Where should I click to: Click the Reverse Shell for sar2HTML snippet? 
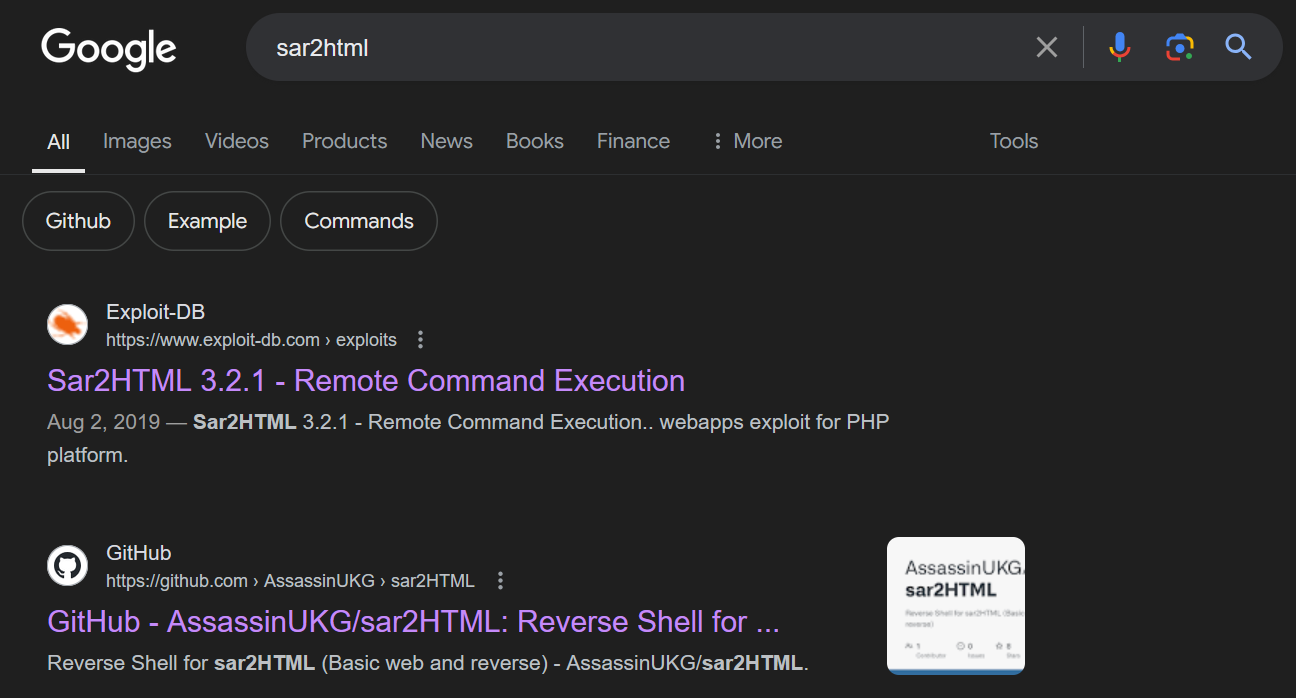point(427,663)
